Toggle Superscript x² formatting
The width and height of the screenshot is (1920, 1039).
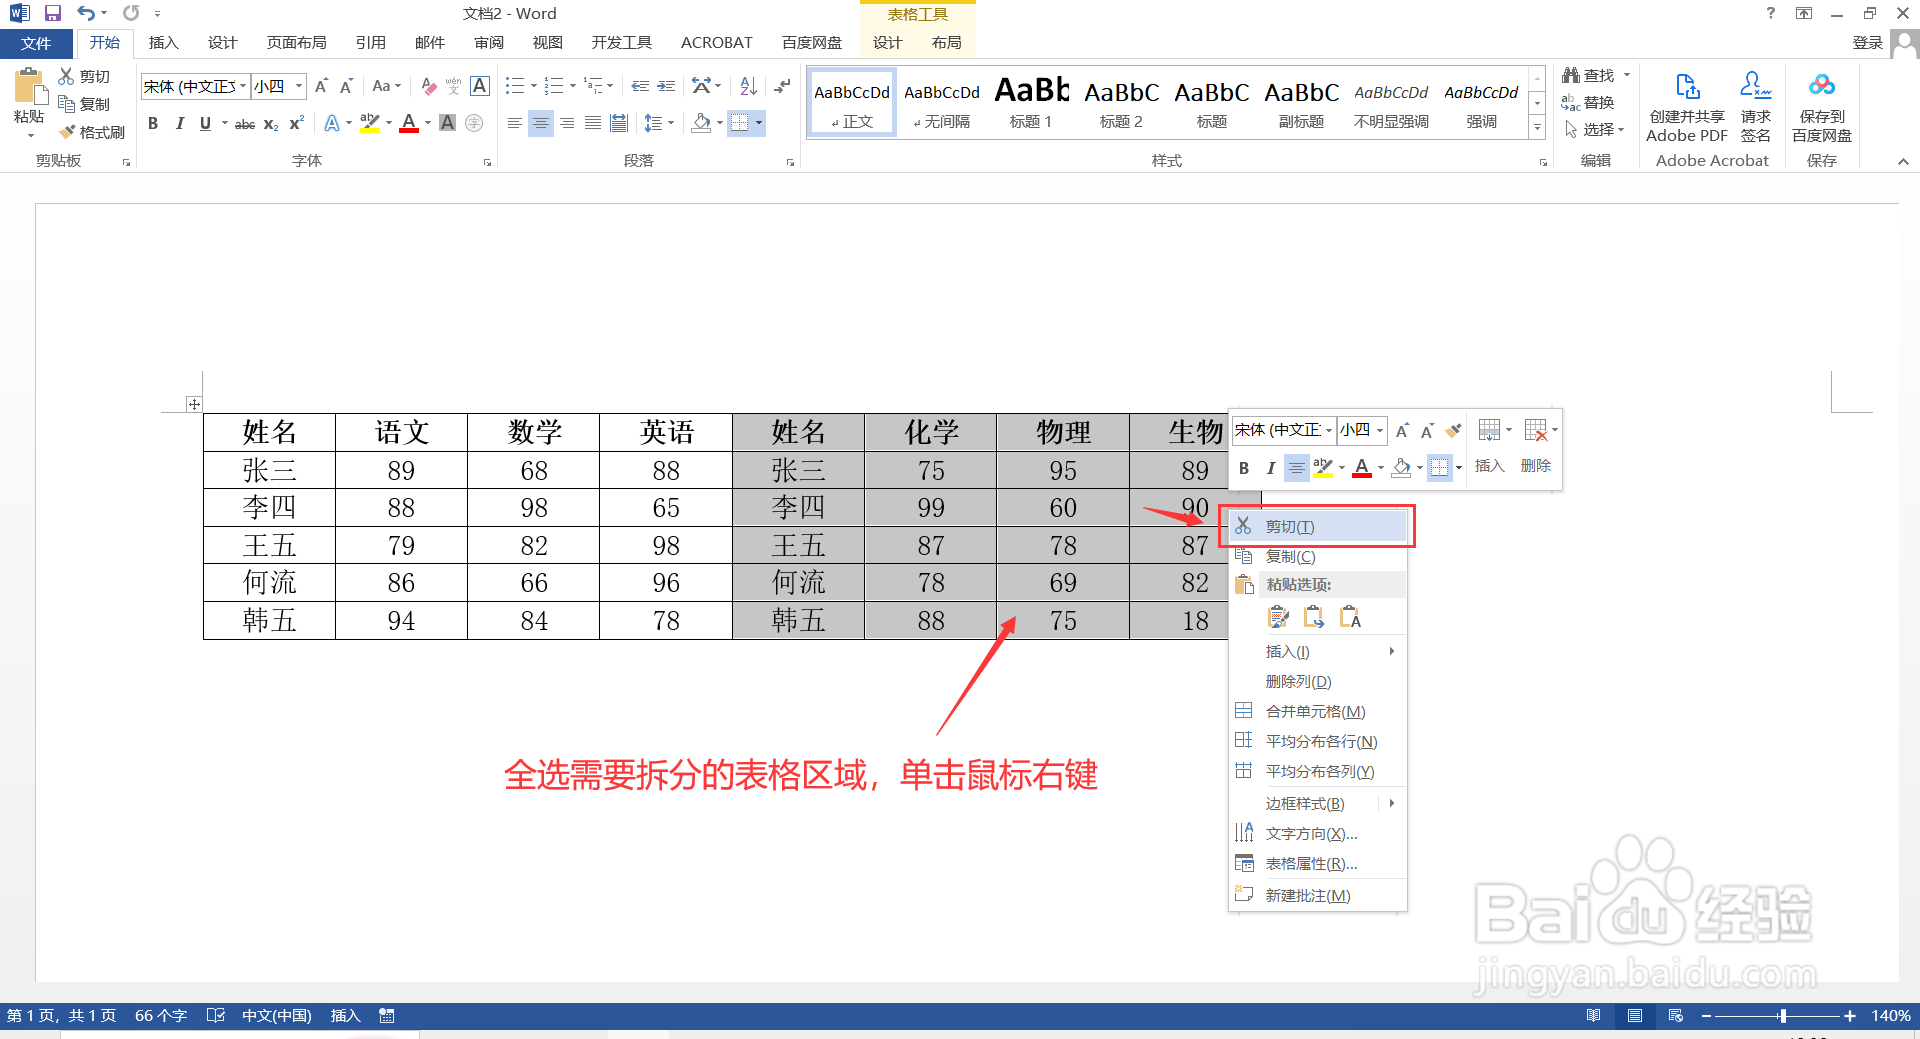pos(296,123)
